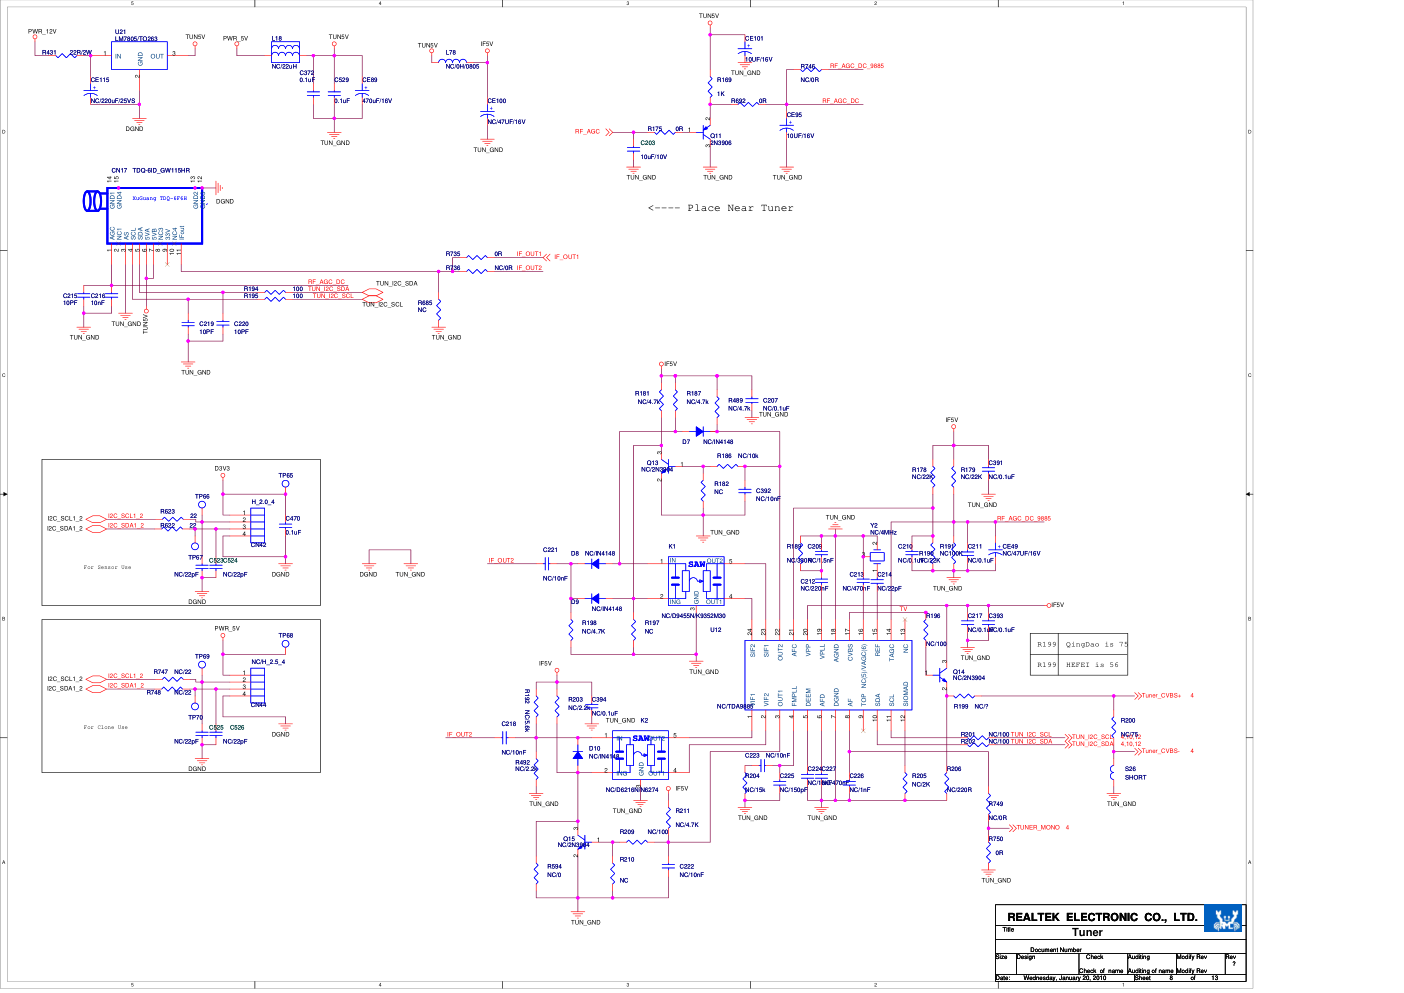Select the note 'HEFEI is 56'
1404x993 pixels.
1093,665
